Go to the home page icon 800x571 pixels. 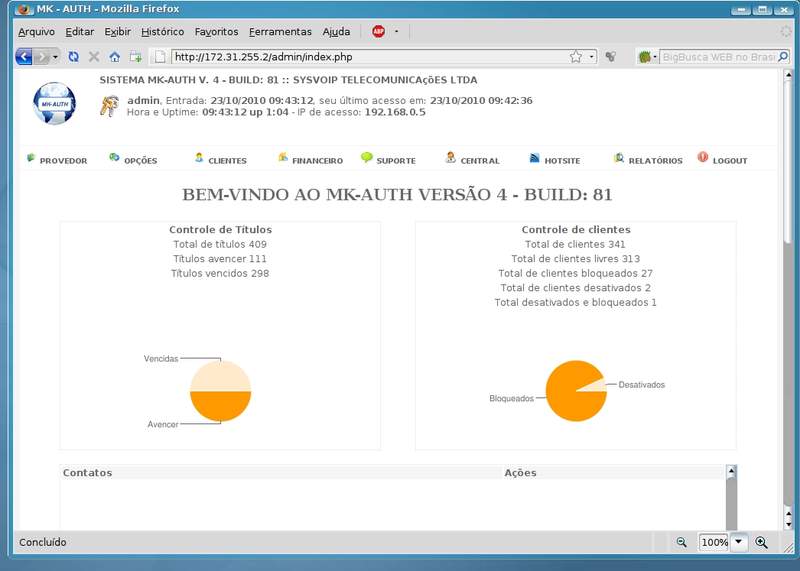(x=115, y=57)
